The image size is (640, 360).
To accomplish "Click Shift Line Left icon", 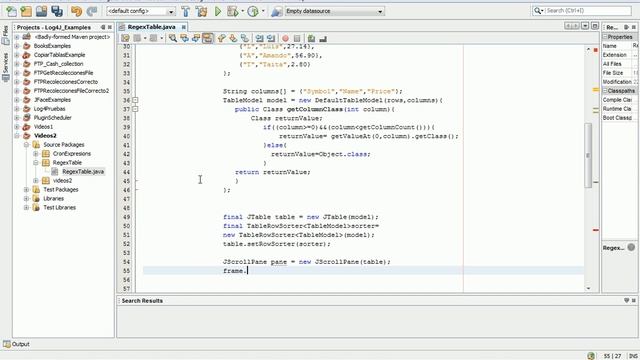I will (260, 38).
